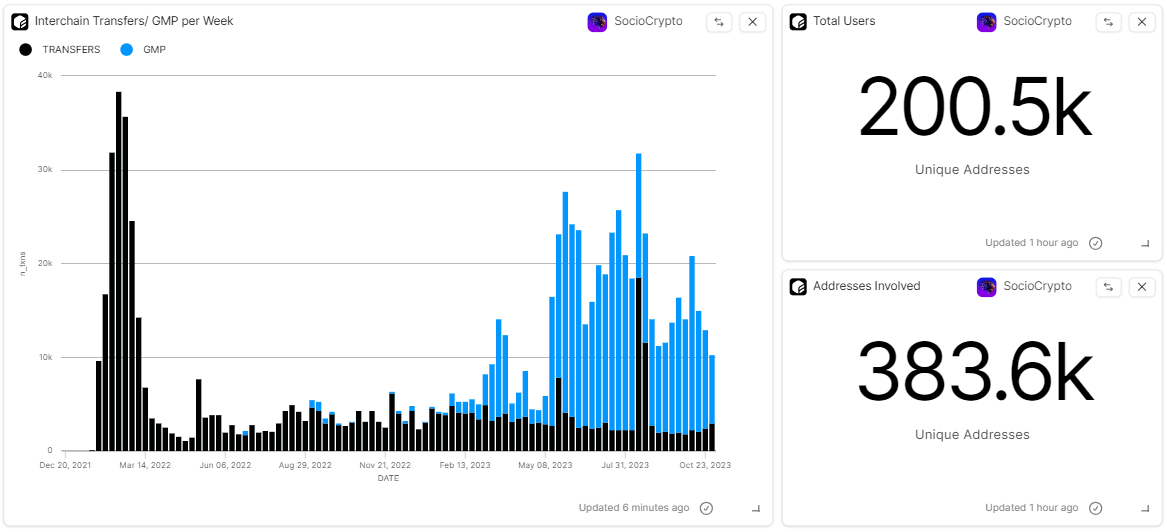1167x532 pixels.
Task: Toggle TRANSFERS series in chart legend
Action: (60, 50)
